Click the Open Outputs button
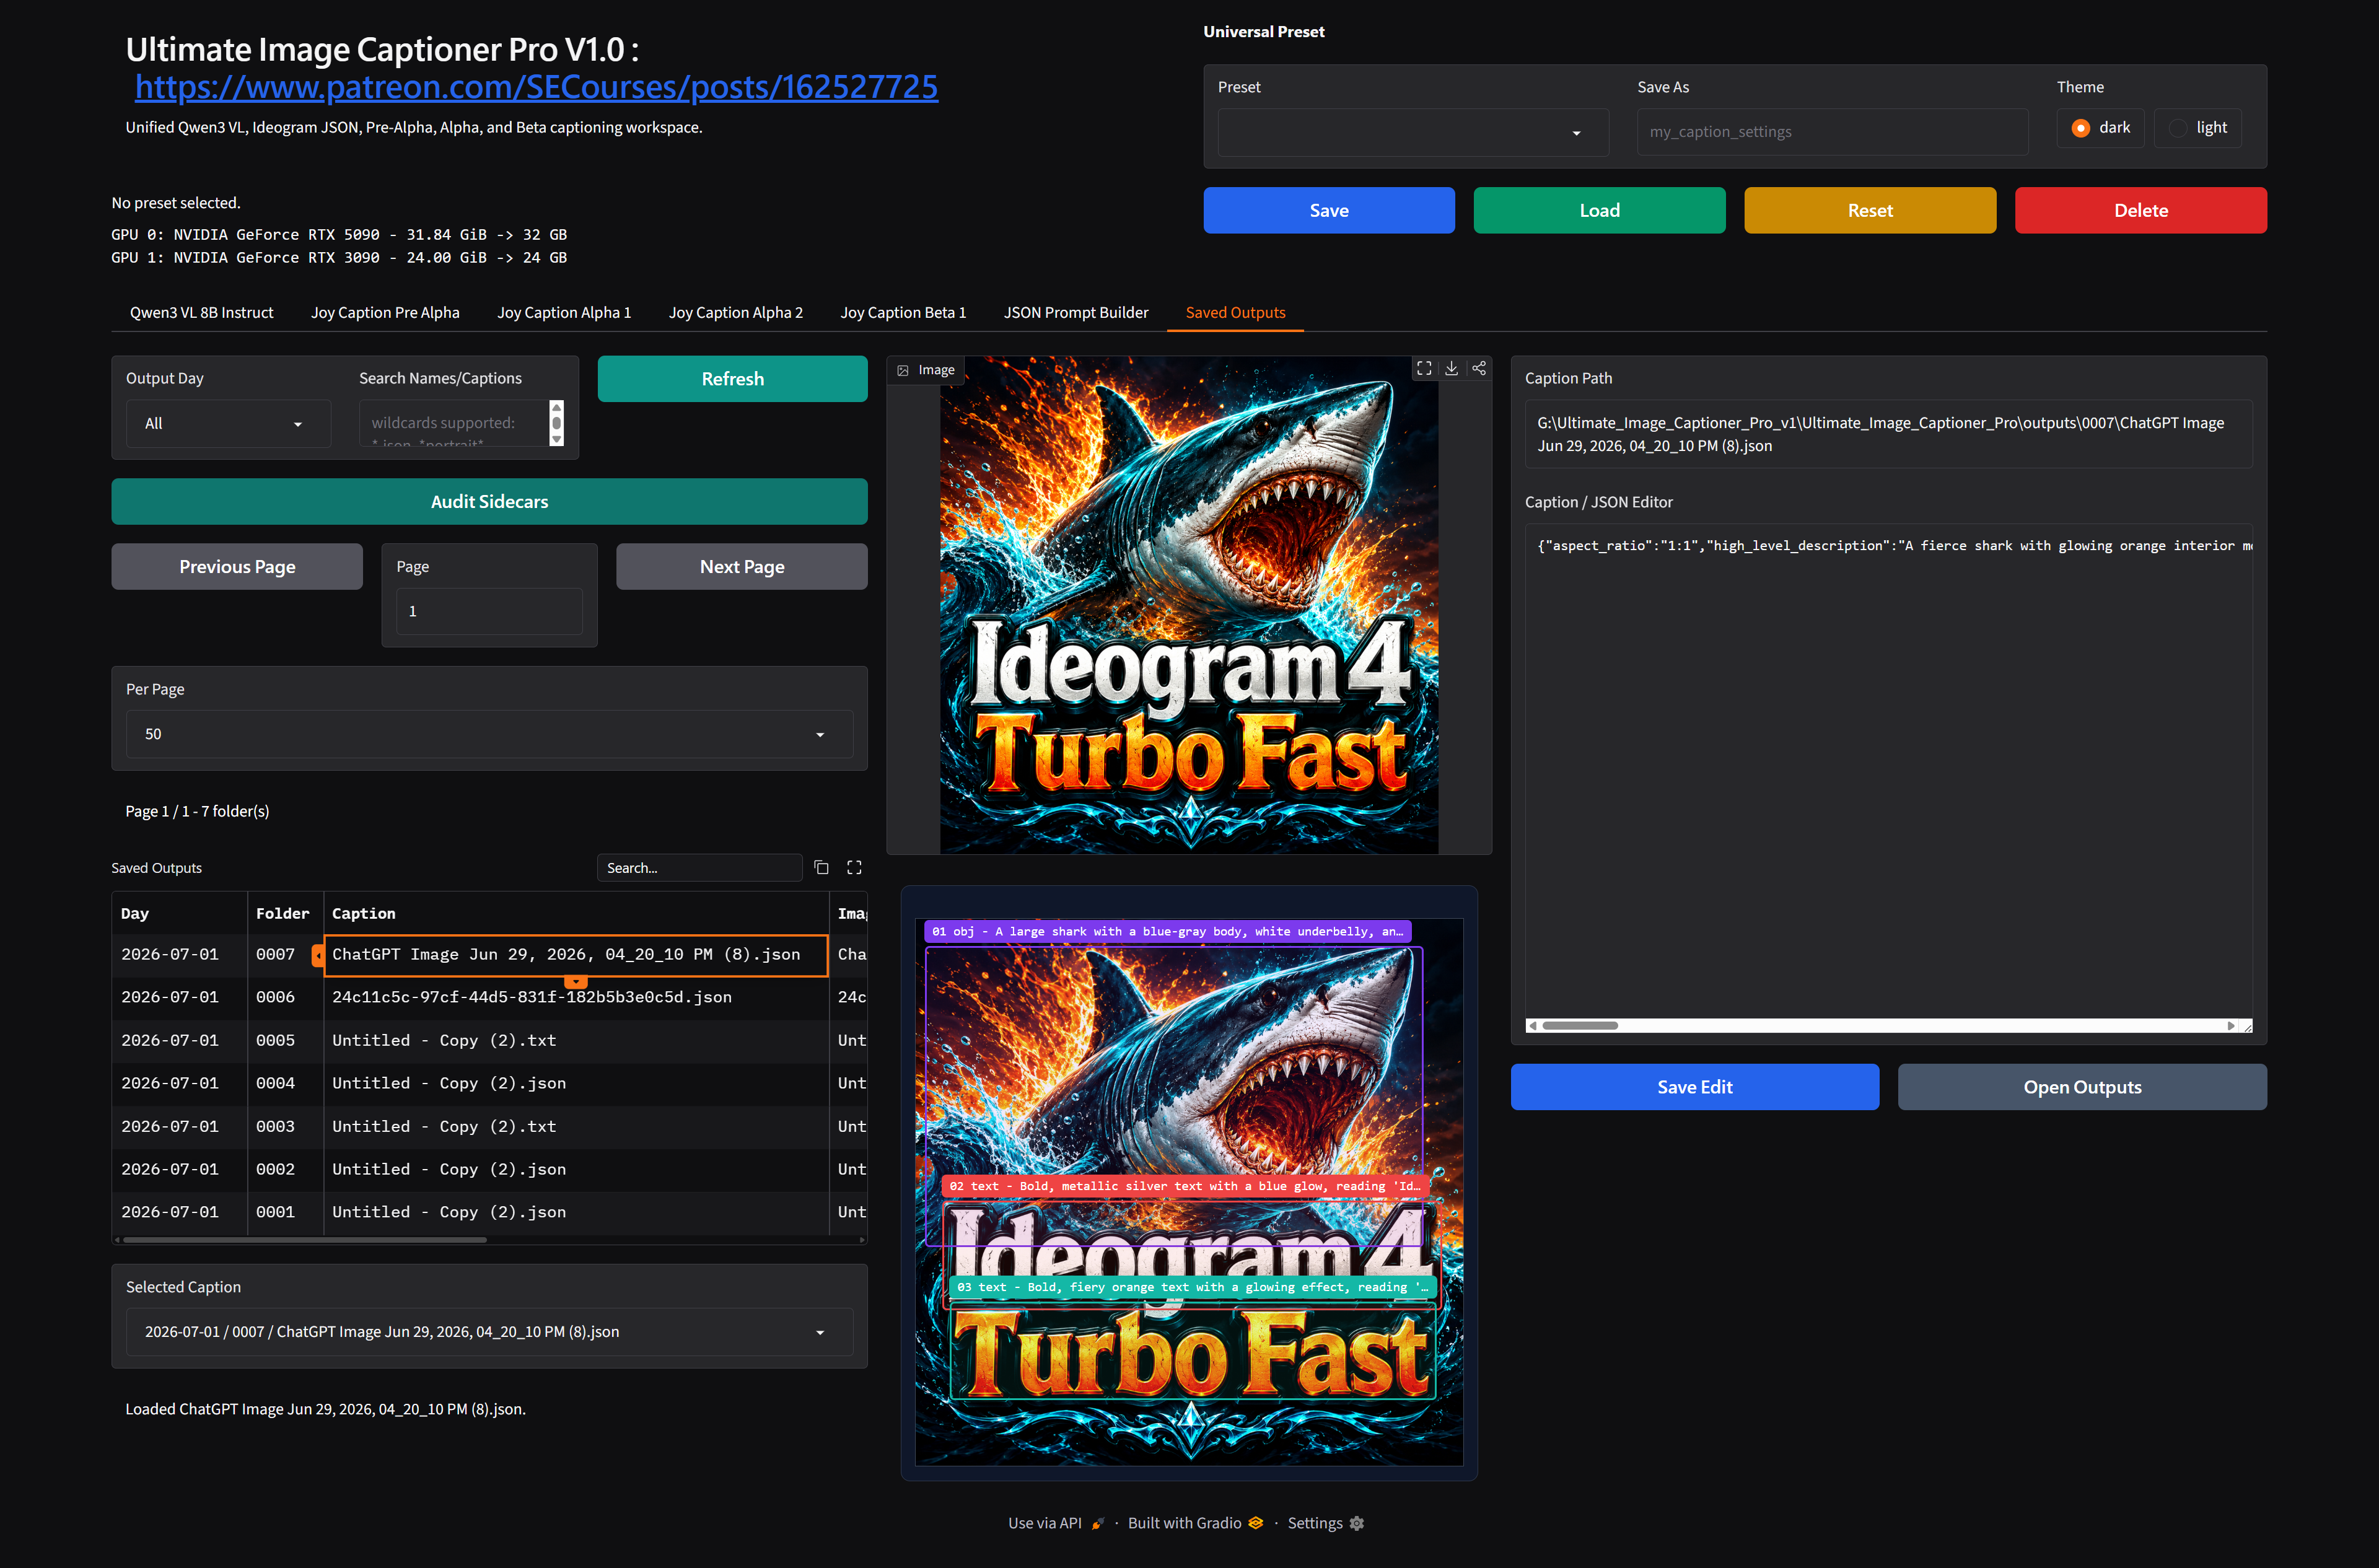The image size is (2379, 1568). click(2082, 1087)
